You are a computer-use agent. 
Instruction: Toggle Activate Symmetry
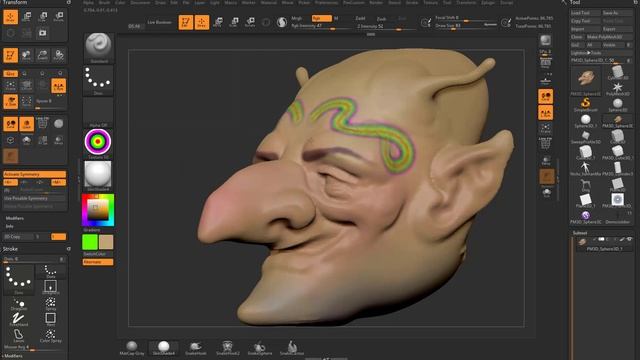pos(35,174)
